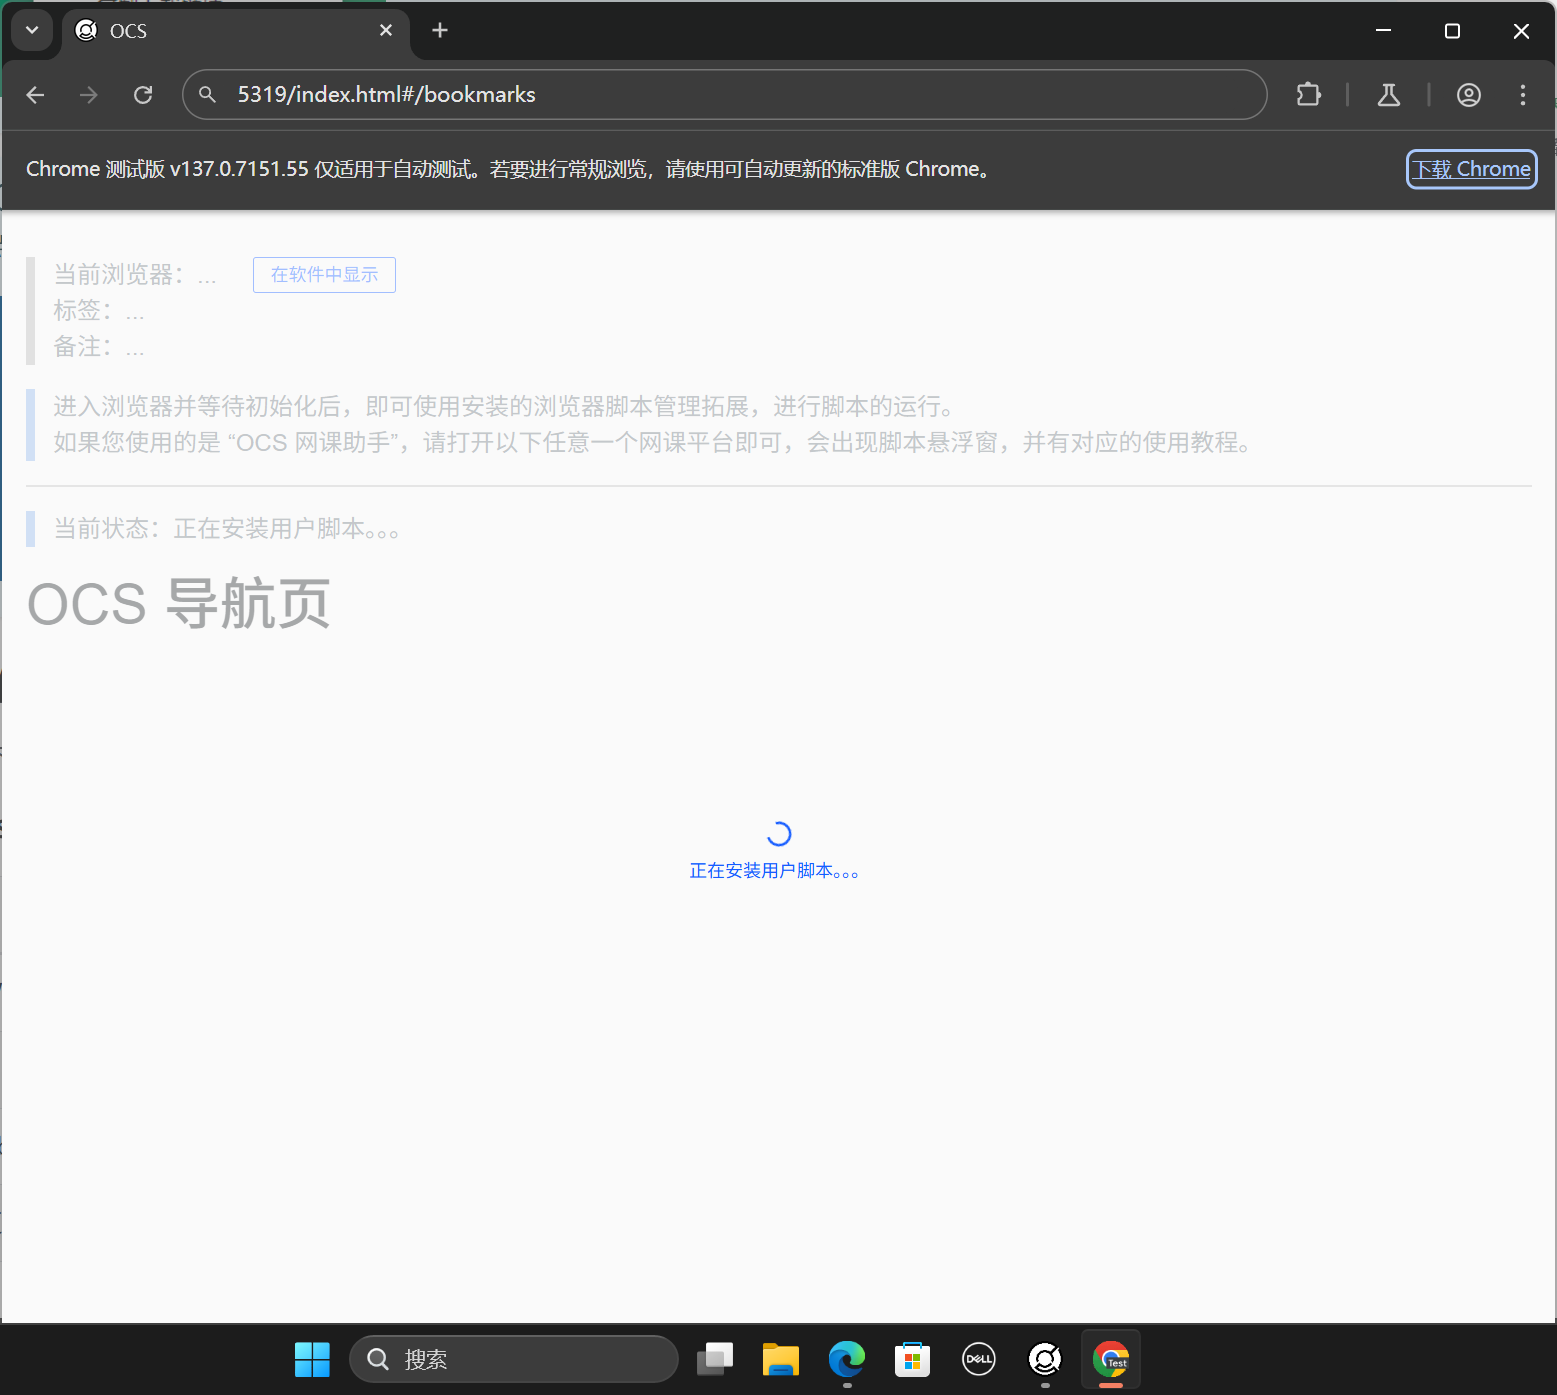The image size is (1557, 1395).
Task: Click the search icon in address bar
Action: coord(208,95)
